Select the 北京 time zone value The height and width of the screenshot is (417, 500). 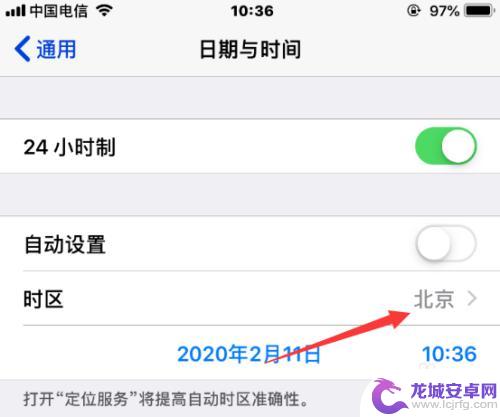tap(434, 299)
